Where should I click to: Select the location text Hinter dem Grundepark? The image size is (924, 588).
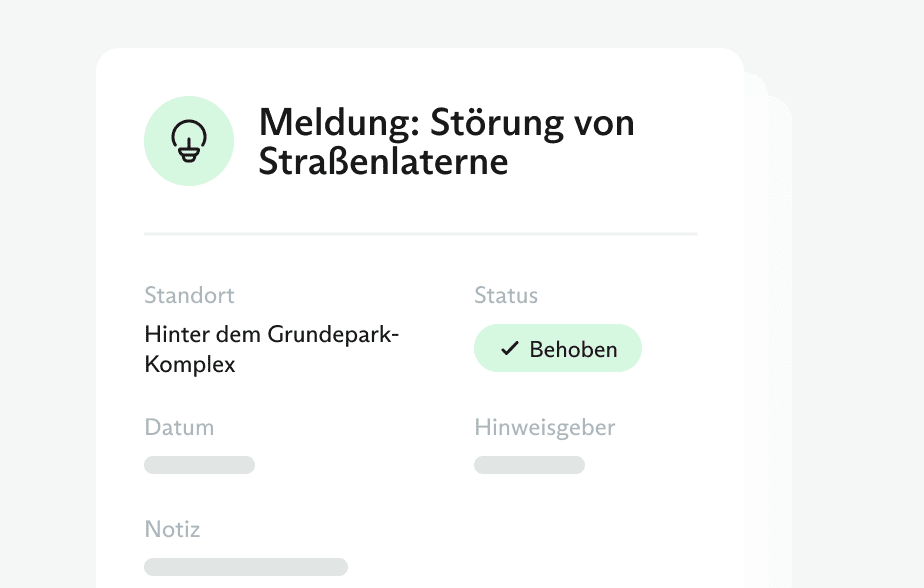coord(271,334)
